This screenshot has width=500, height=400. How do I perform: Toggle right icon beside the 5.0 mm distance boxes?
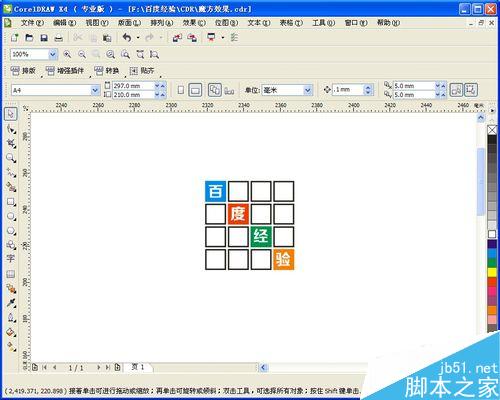471,90
